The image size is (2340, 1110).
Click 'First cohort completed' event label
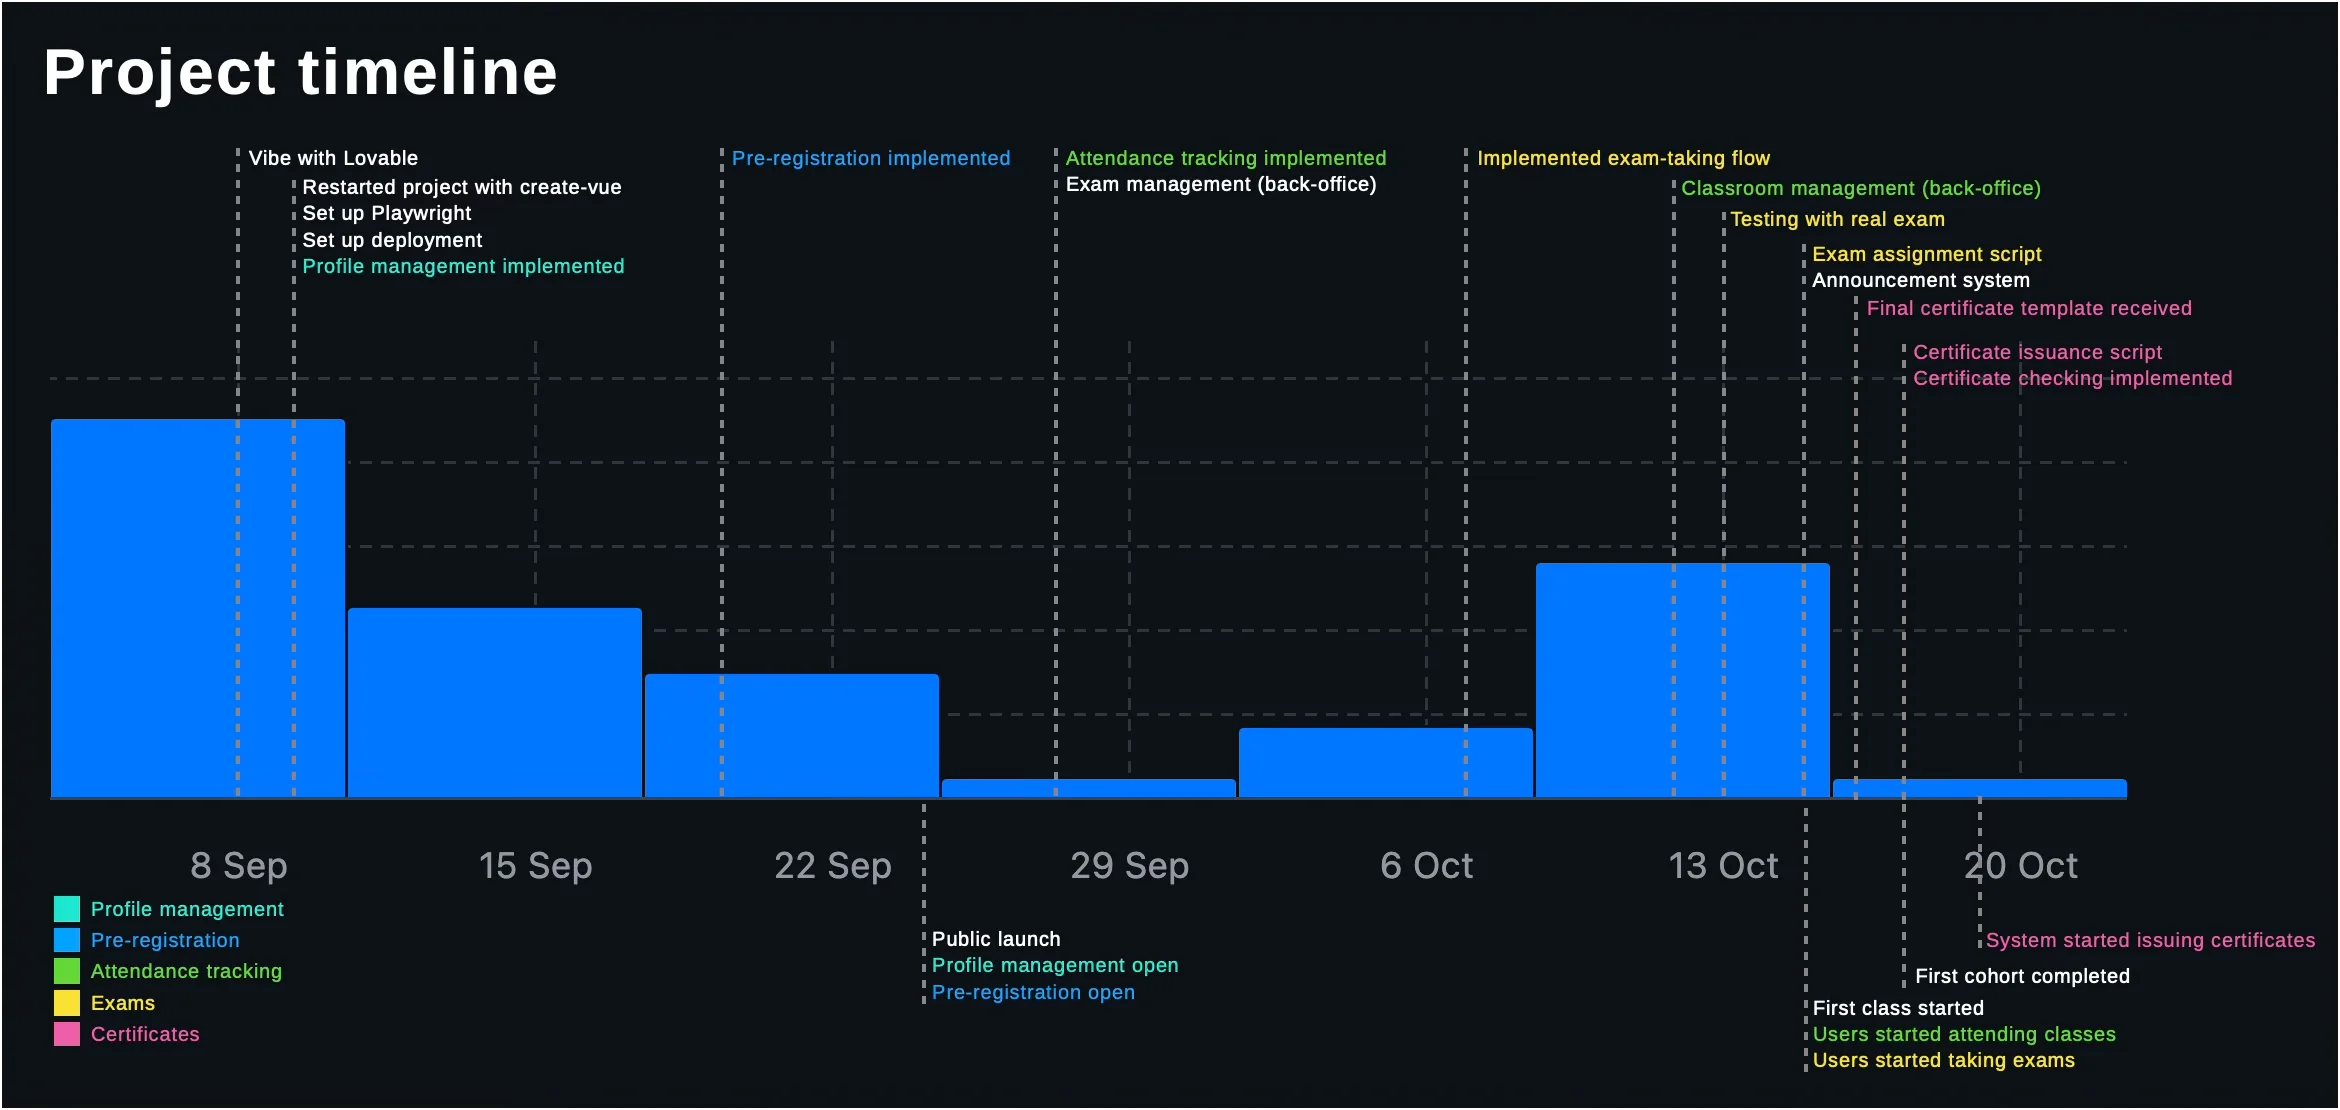point(2022,976)
